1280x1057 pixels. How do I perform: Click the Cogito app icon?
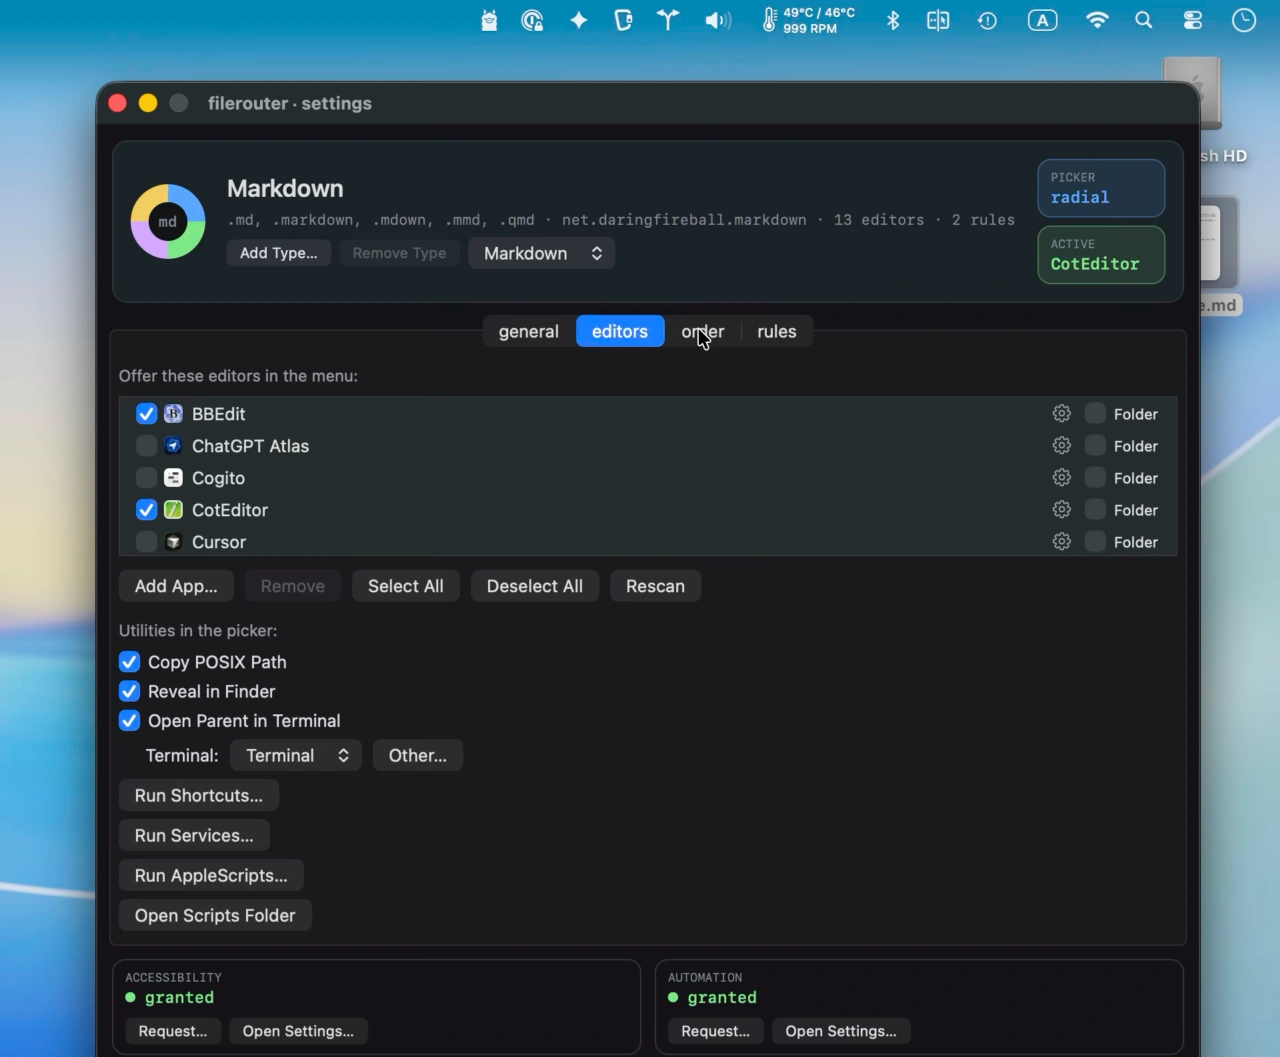173,478
